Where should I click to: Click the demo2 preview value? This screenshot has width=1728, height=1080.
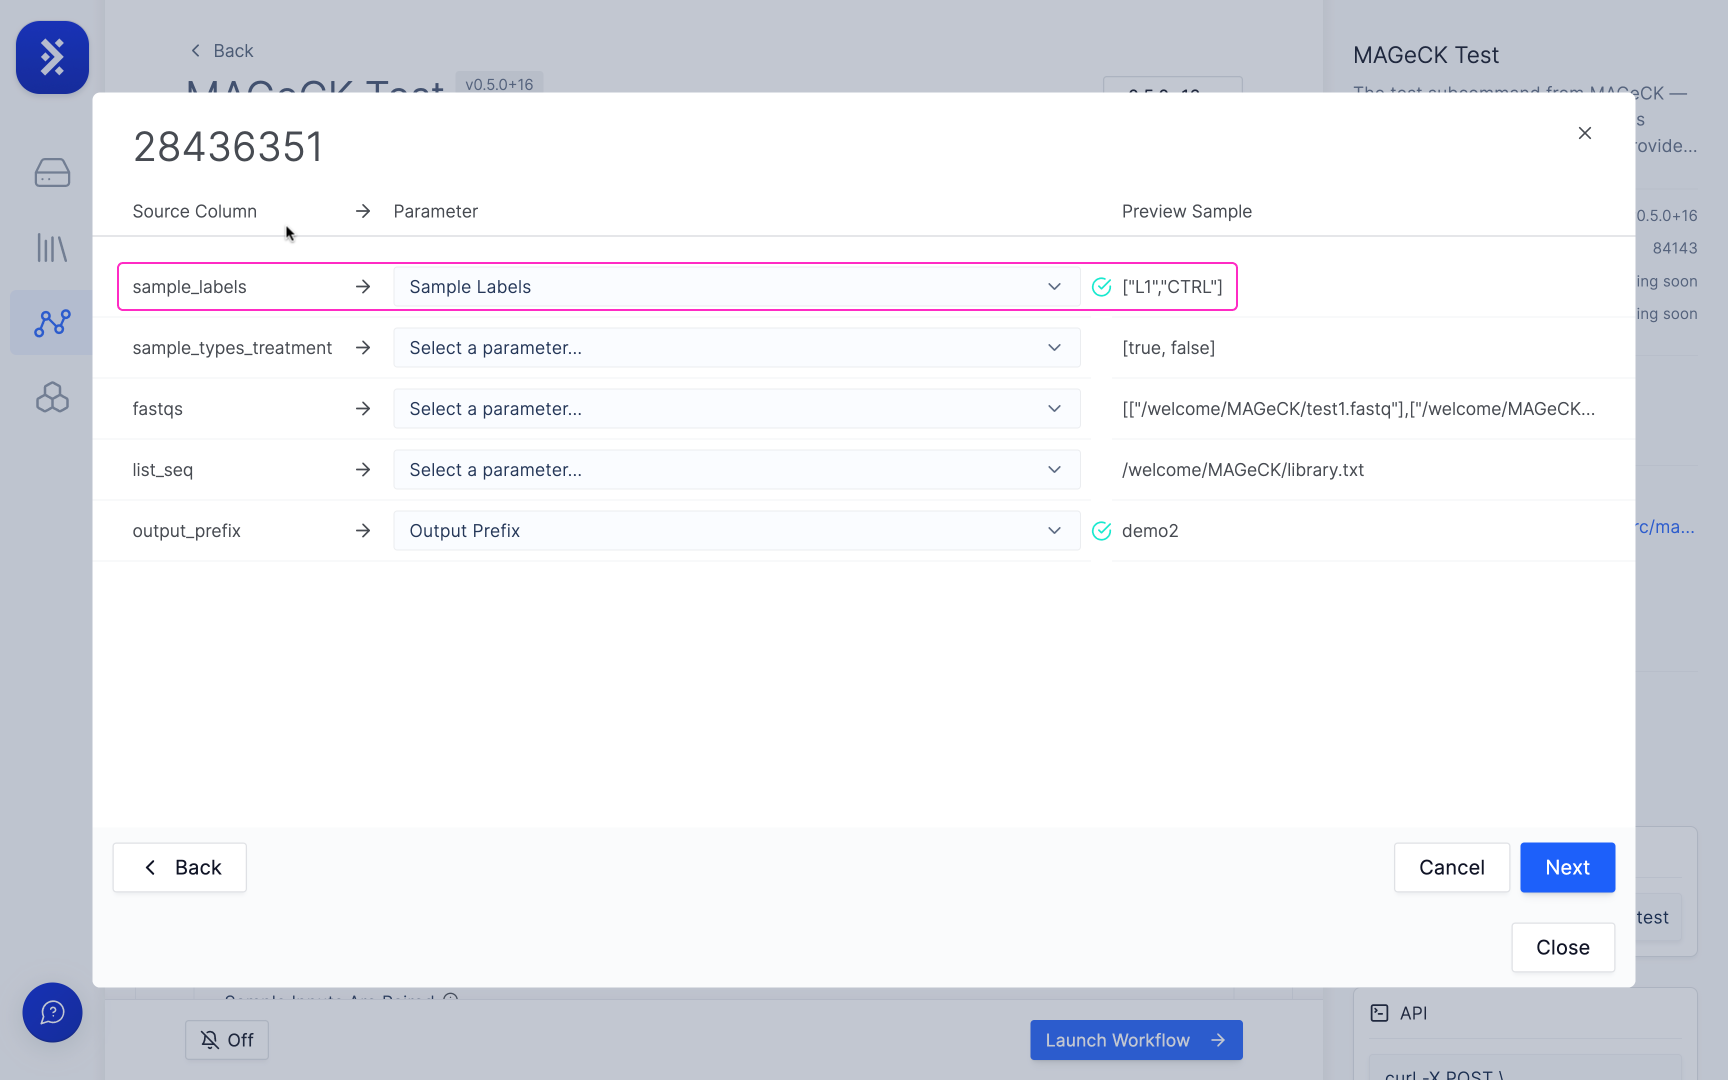[1150, 531]
